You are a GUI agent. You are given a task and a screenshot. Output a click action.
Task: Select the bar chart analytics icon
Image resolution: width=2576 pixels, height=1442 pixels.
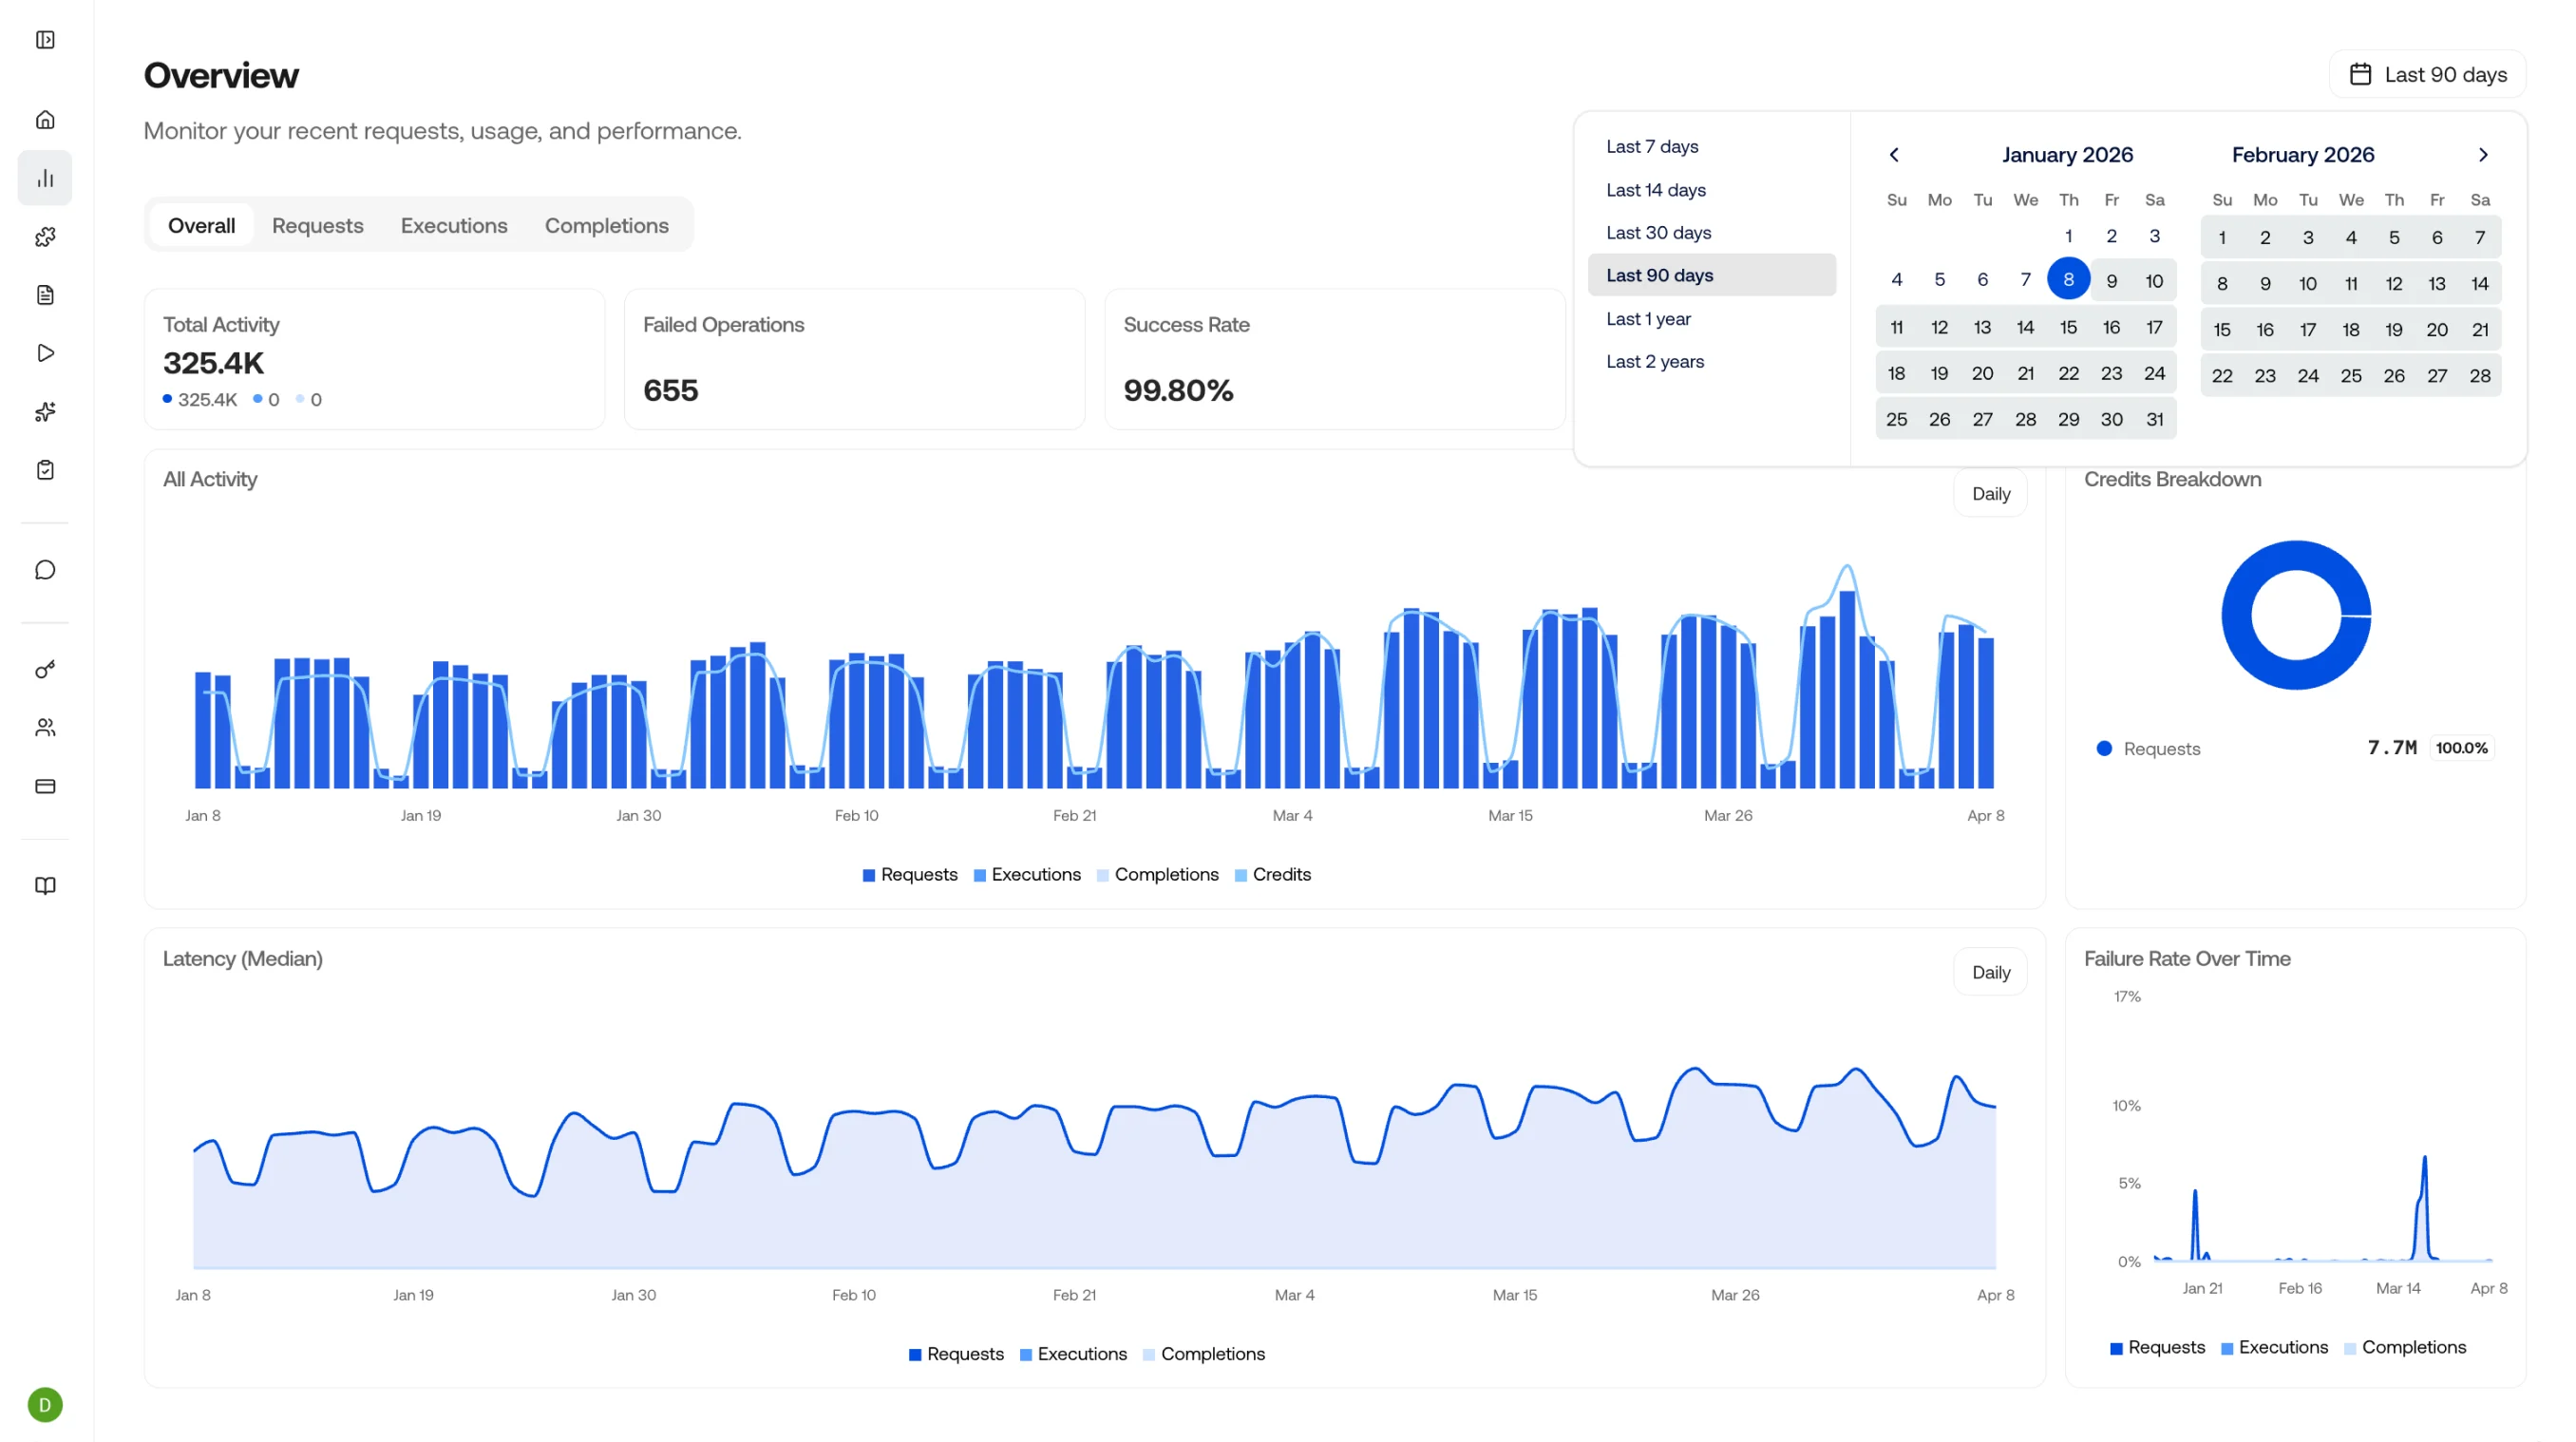[45, 178]
